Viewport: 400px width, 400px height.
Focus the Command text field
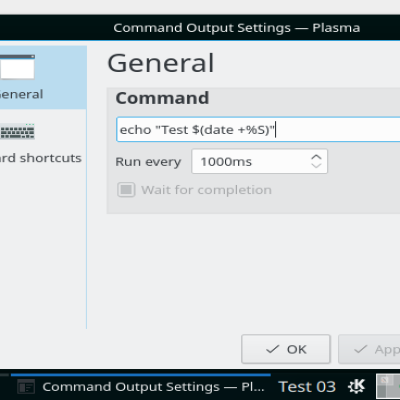(258, 129)
